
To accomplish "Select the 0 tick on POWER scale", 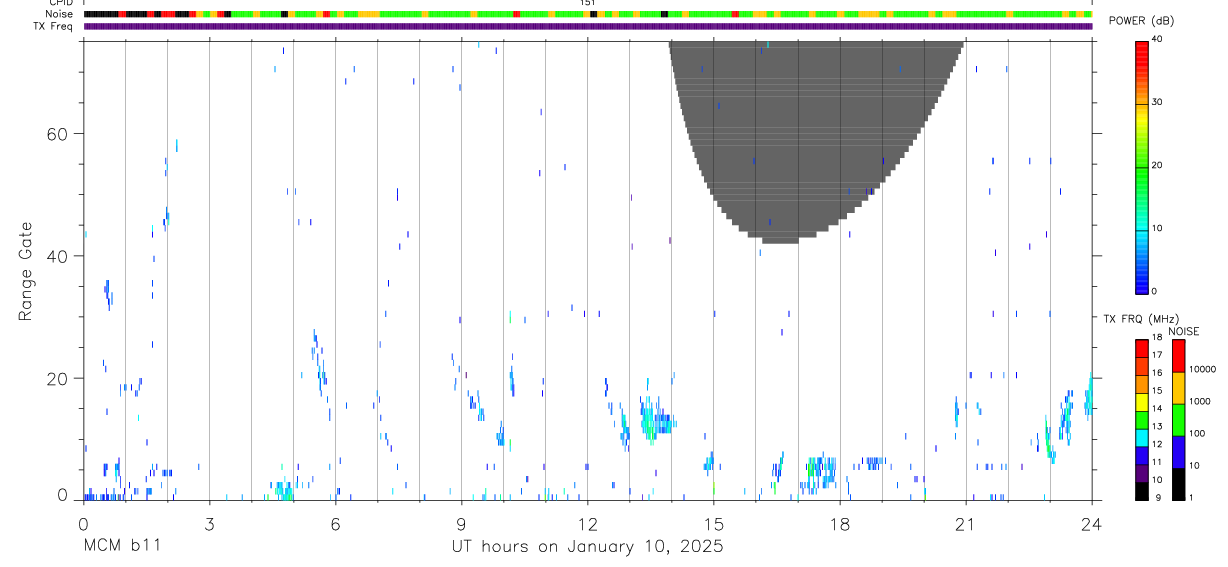I will pyautogui.click(x=1154, y=291).
